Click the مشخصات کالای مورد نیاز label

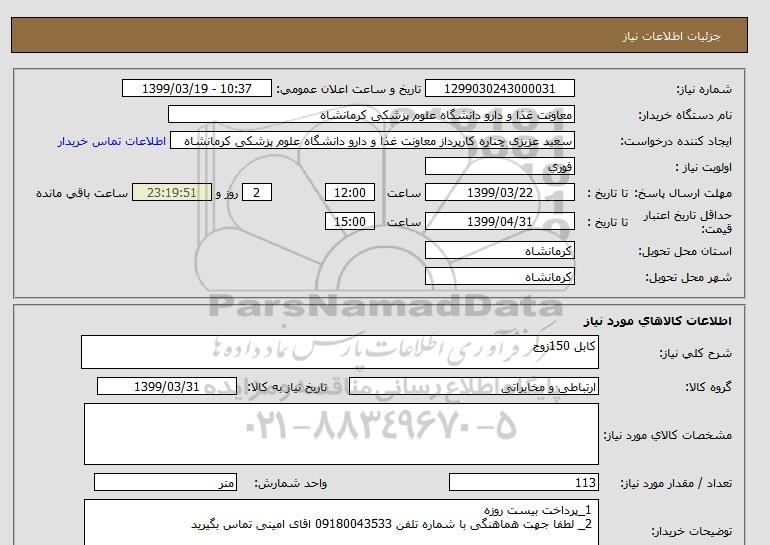(667, 435)
